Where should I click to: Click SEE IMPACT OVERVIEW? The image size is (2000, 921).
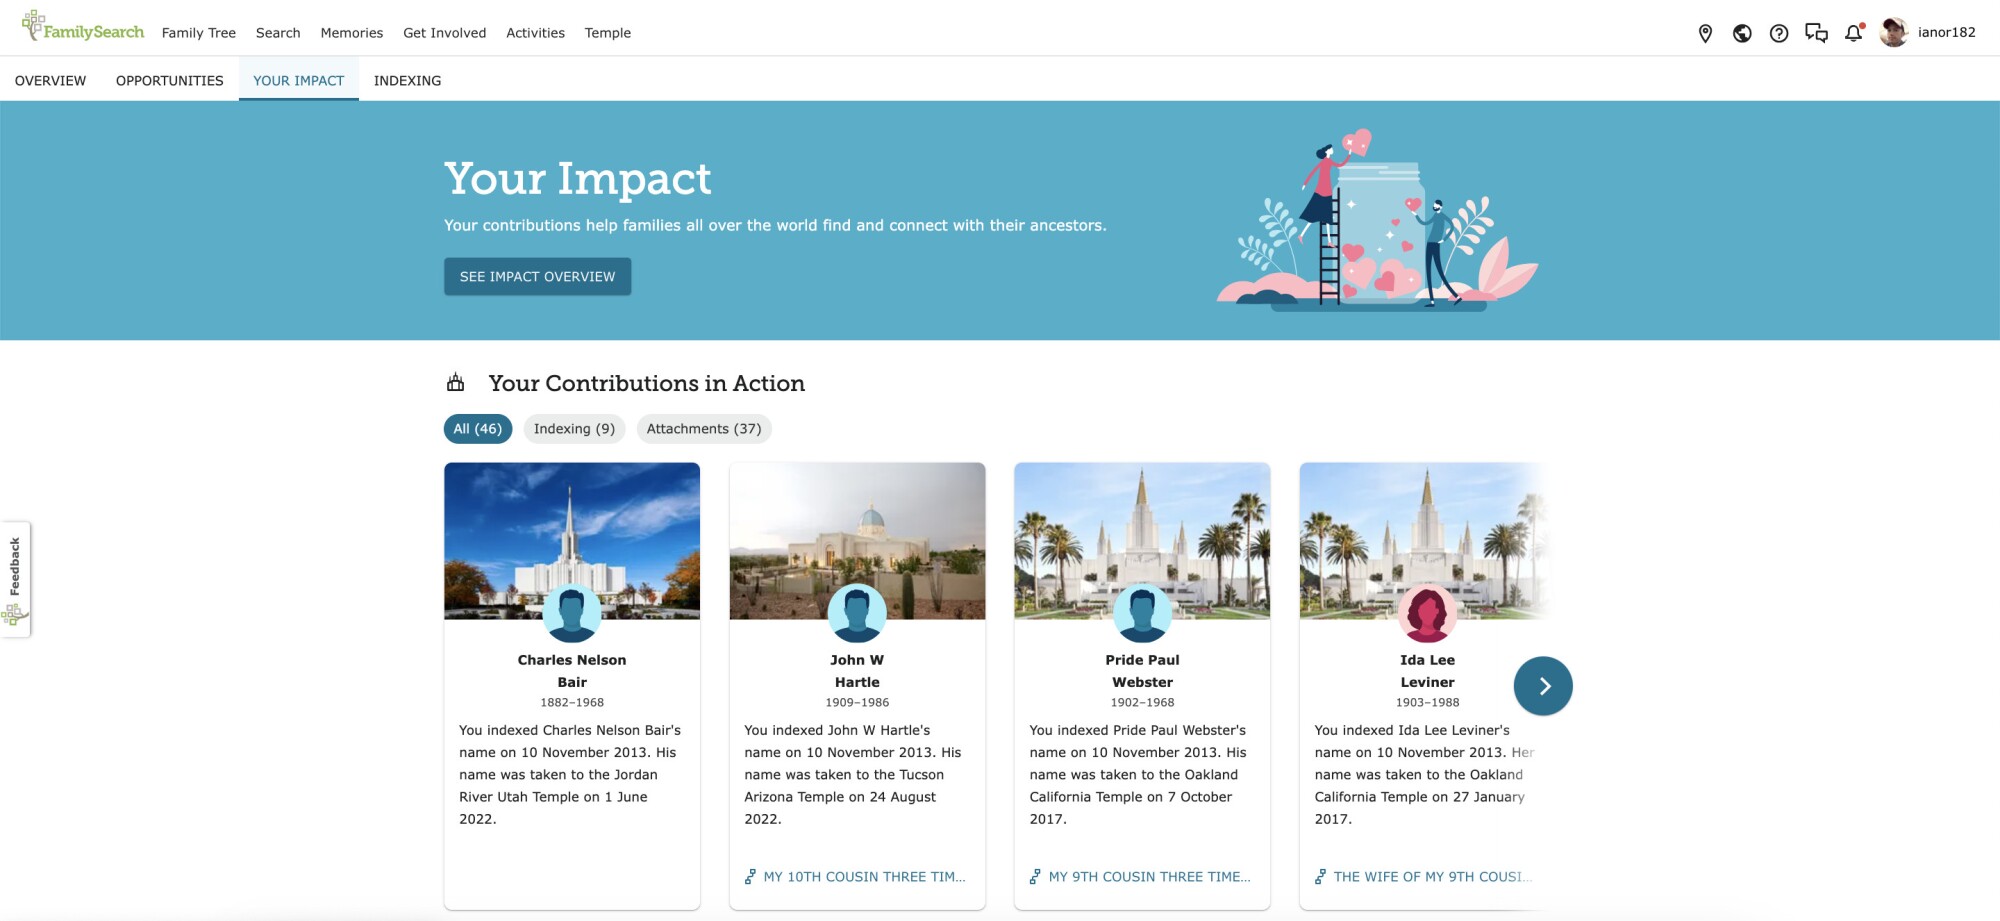point(537,276)
